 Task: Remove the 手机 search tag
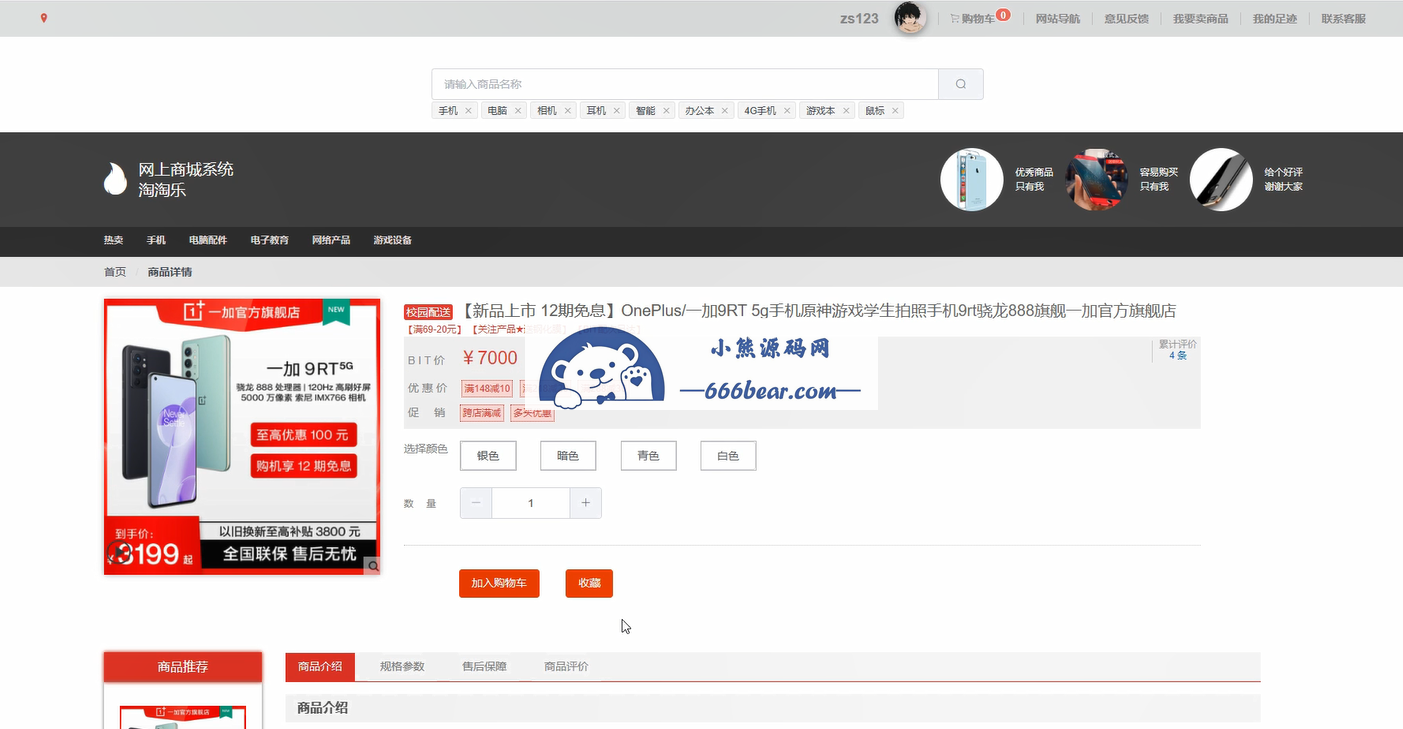(x=468, y=111)
